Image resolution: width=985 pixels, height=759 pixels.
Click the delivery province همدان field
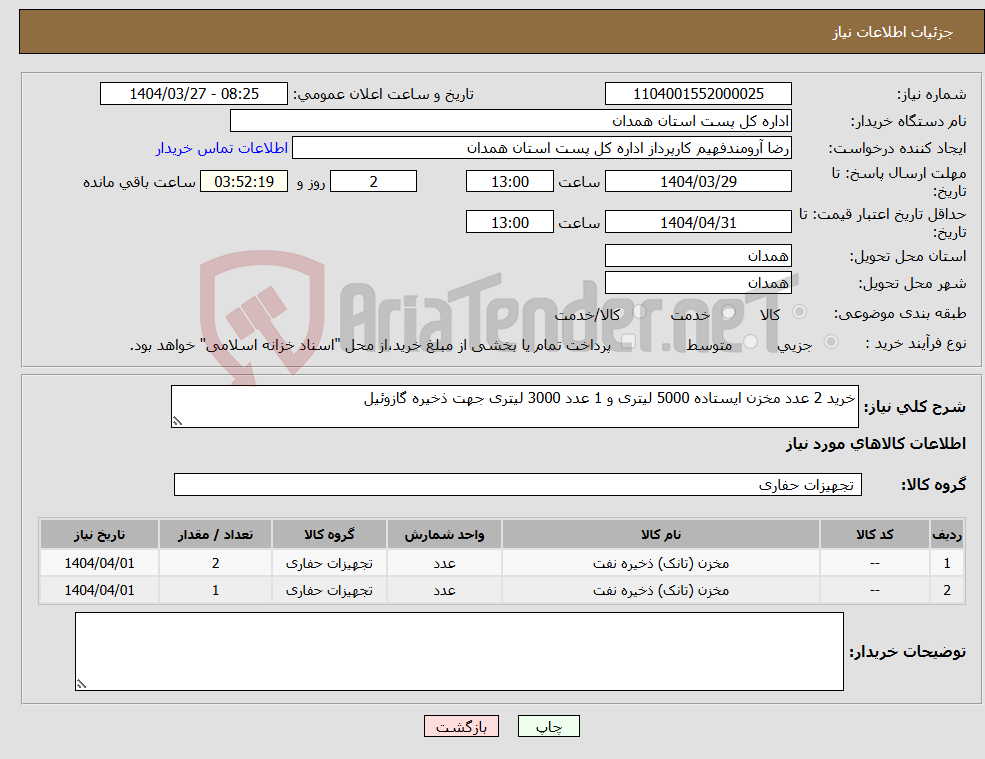(x=698, y=256)
